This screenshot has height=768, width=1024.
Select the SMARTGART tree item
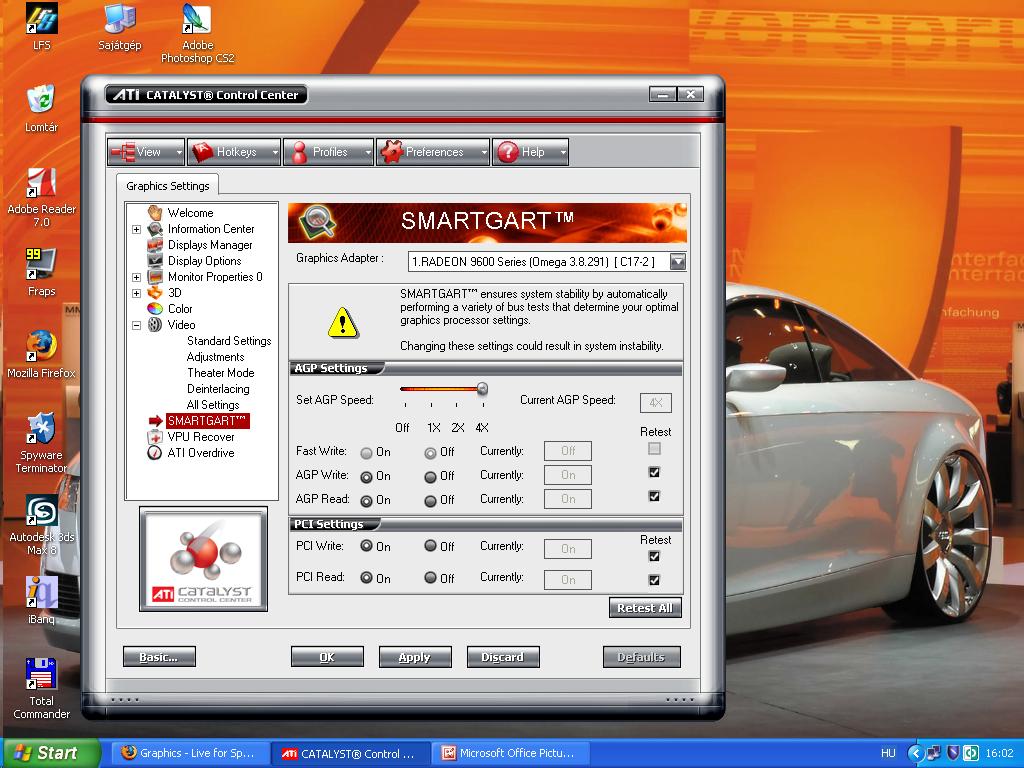coord(207,421)
